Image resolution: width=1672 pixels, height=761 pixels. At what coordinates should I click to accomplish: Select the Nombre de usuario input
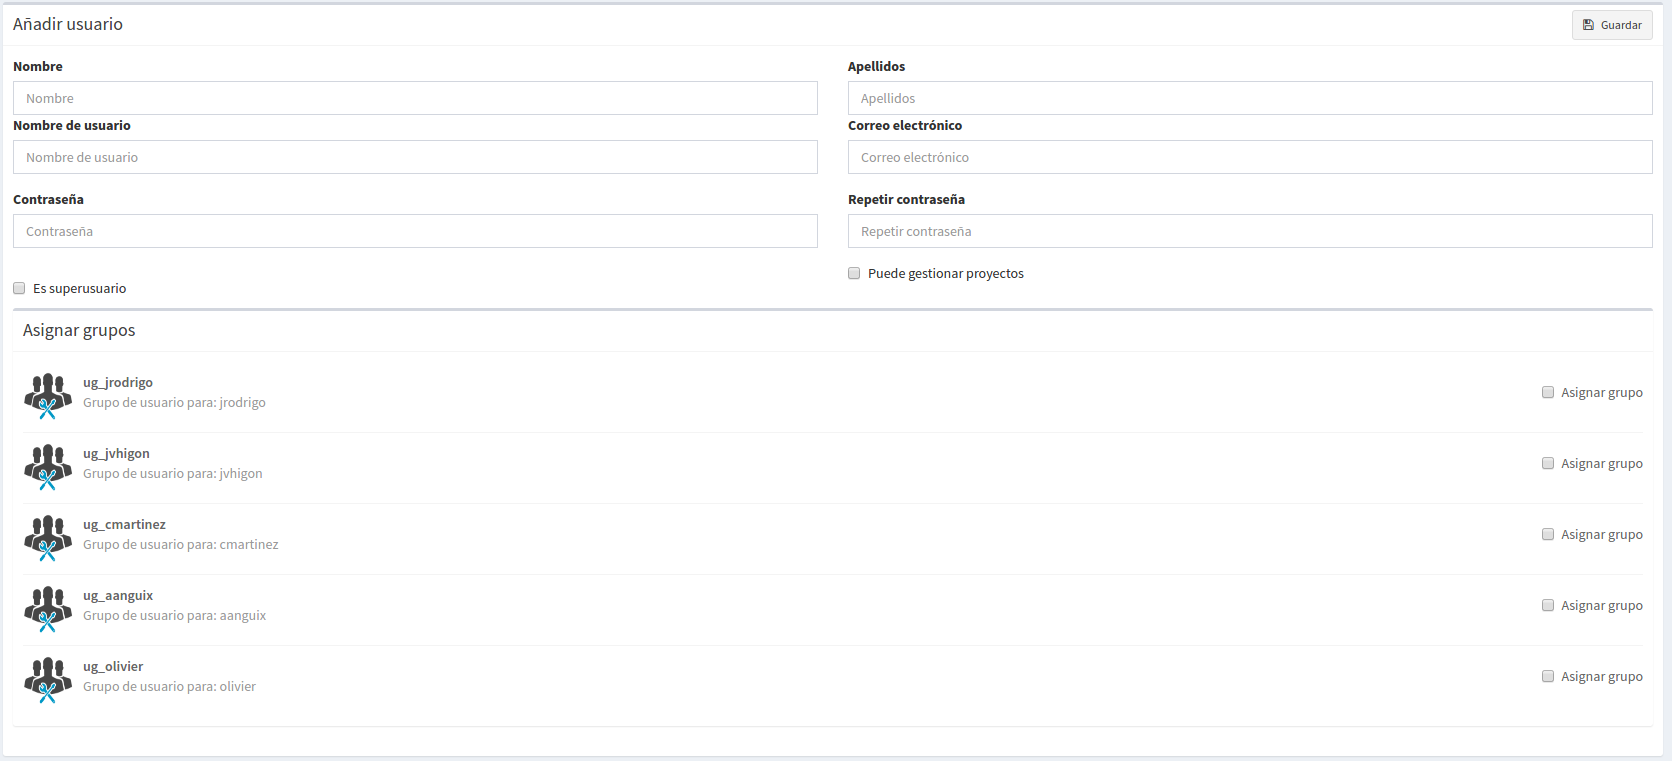click(x=415, y=157)
